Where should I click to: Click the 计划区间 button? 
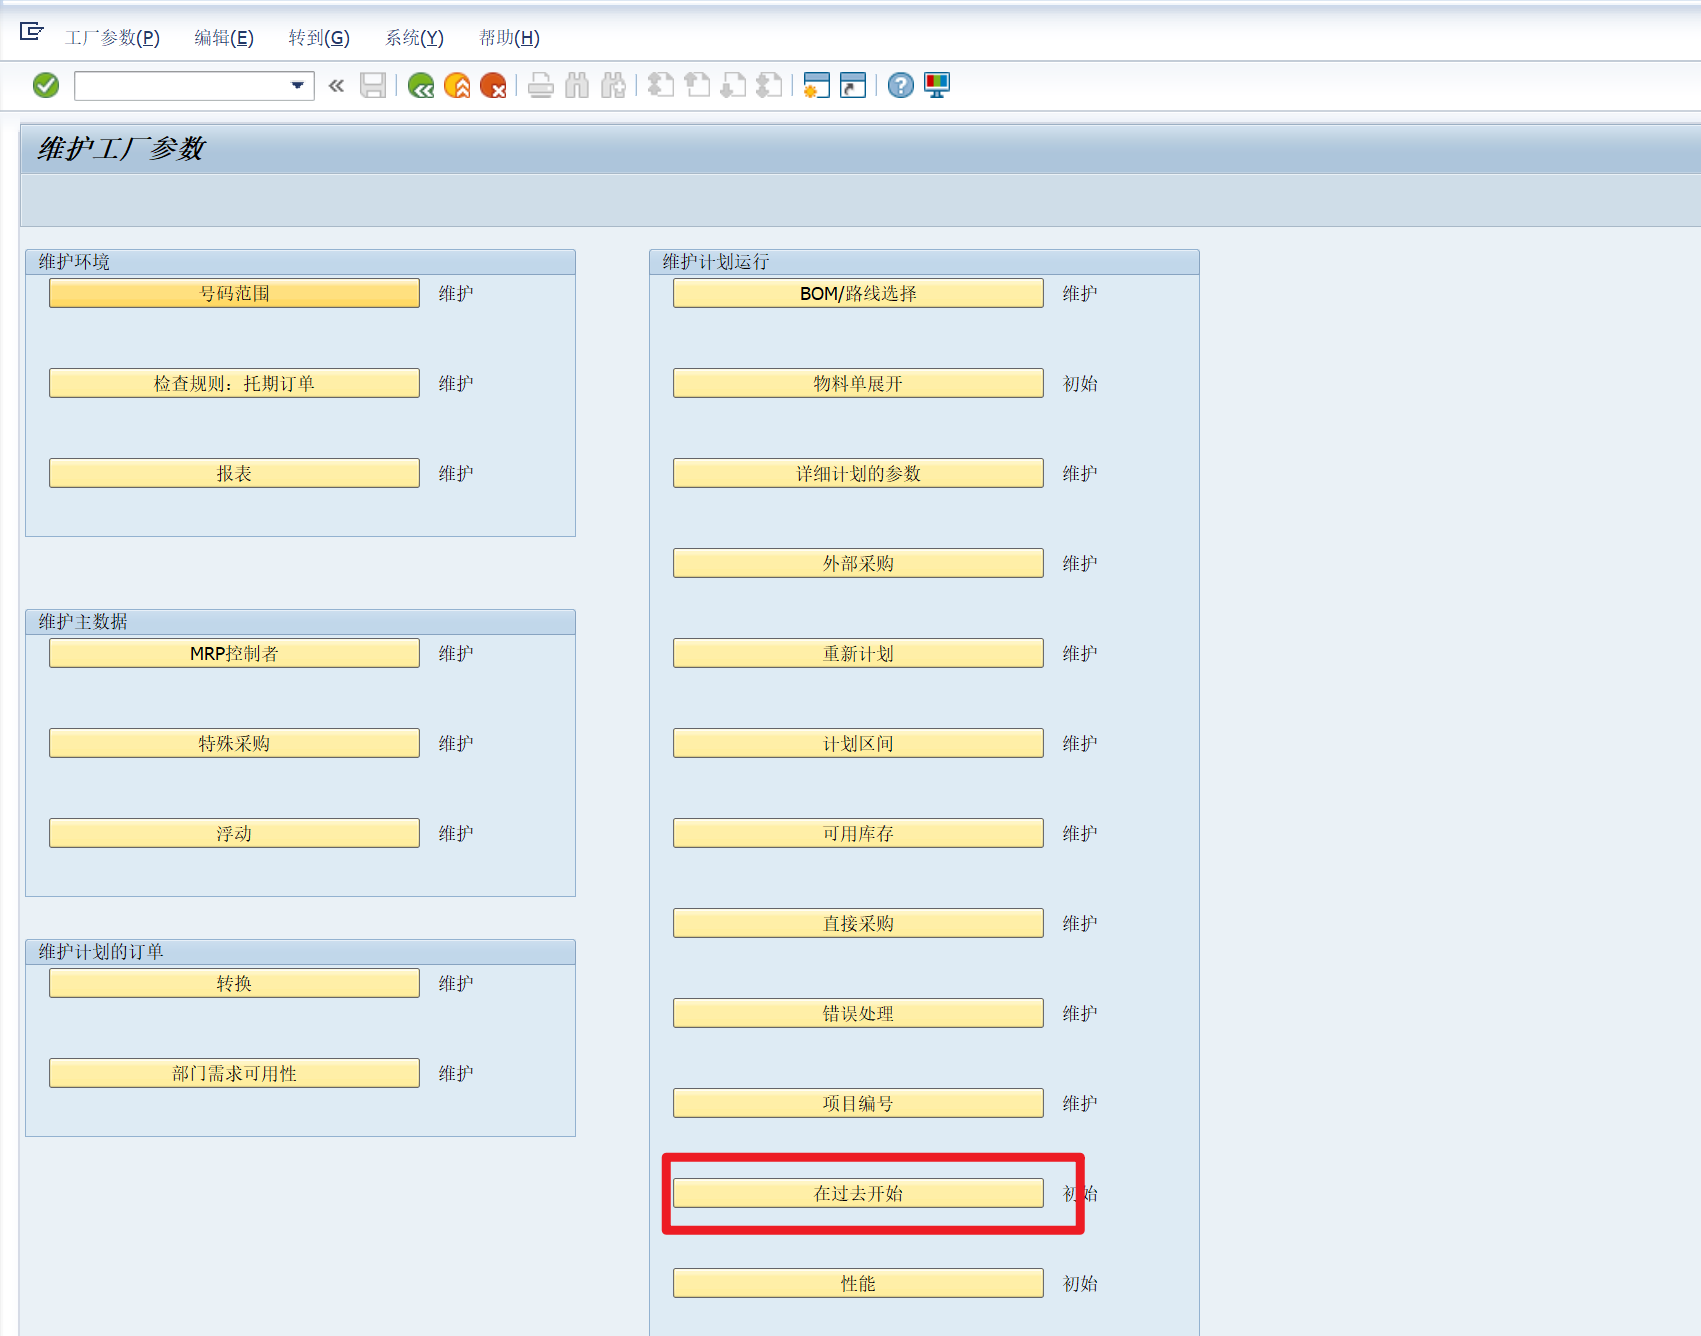pos(858,743)
